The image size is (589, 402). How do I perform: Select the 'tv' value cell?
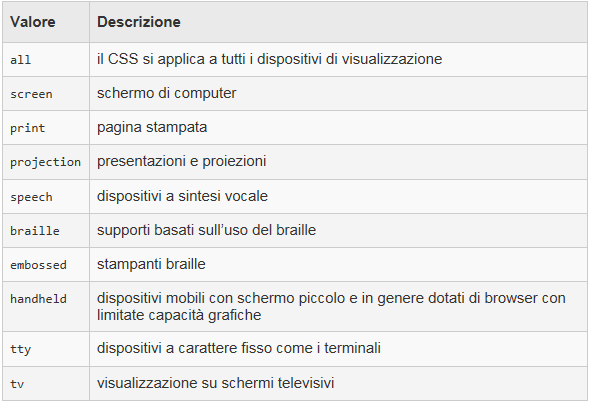46,384
